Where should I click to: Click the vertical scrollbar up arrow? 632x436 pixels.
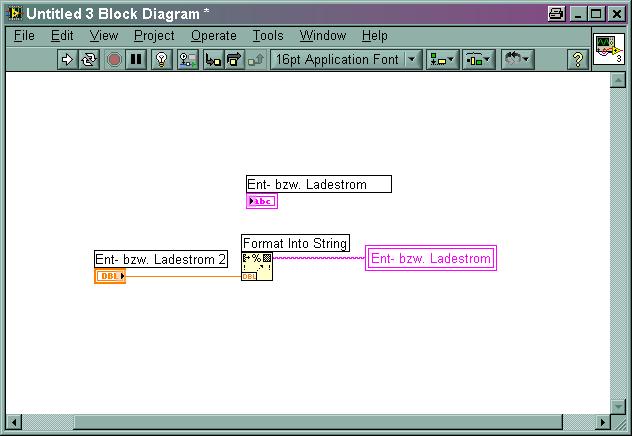[618, 80]
